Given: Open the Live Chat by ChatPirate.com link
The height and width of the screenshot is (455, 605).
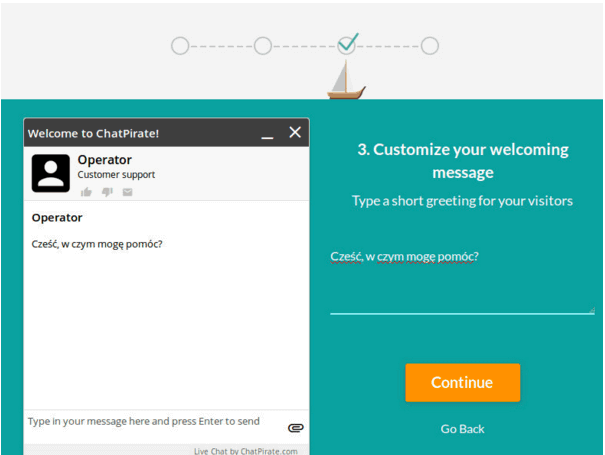Looking at the screenshot, I should click(245, 451).
